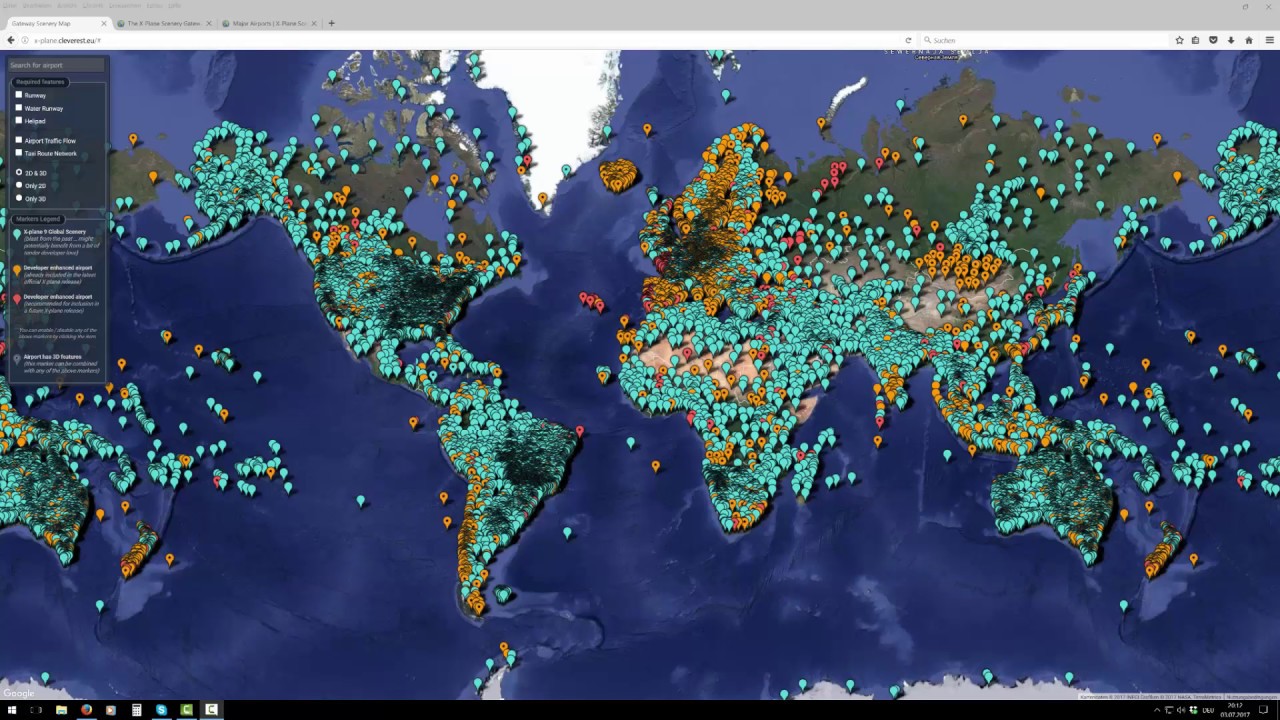Screen dimensions: 1280x720
Task: Open site information icon in address bar
Action: (26, 40)
